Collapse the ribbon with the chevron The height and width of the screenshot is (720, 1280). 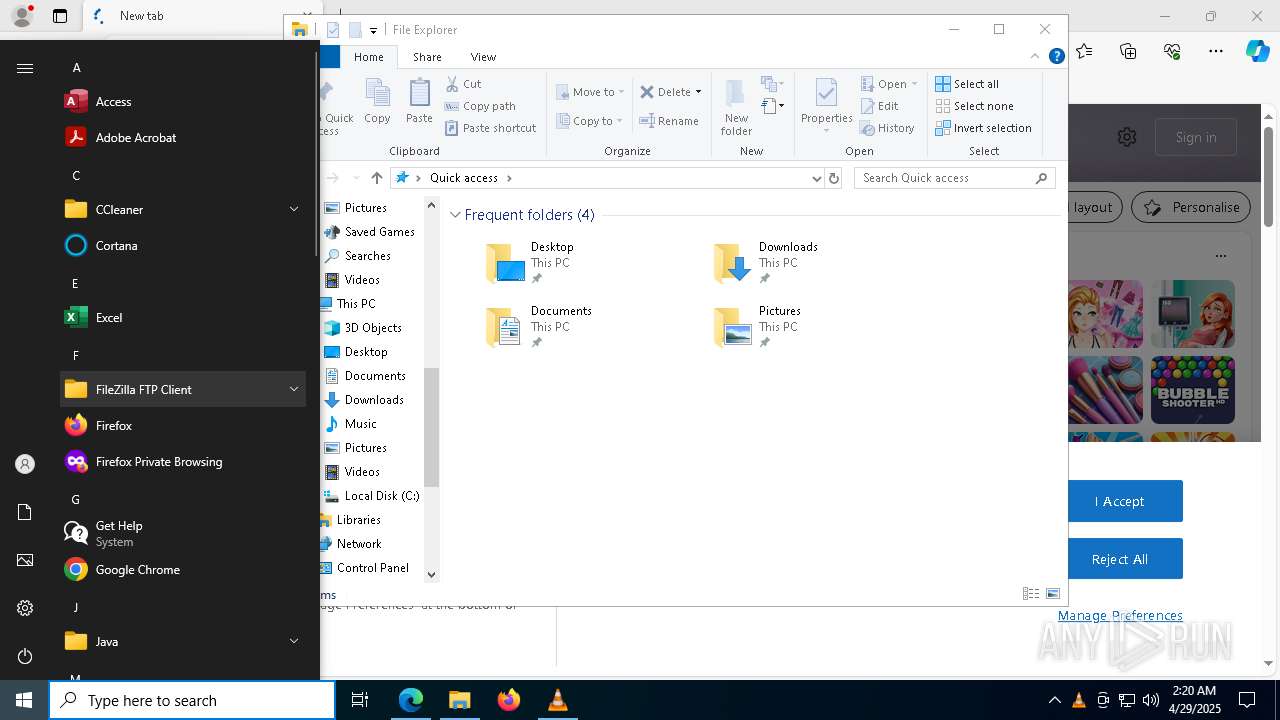pyautogui.click(x=1035, y=57)
